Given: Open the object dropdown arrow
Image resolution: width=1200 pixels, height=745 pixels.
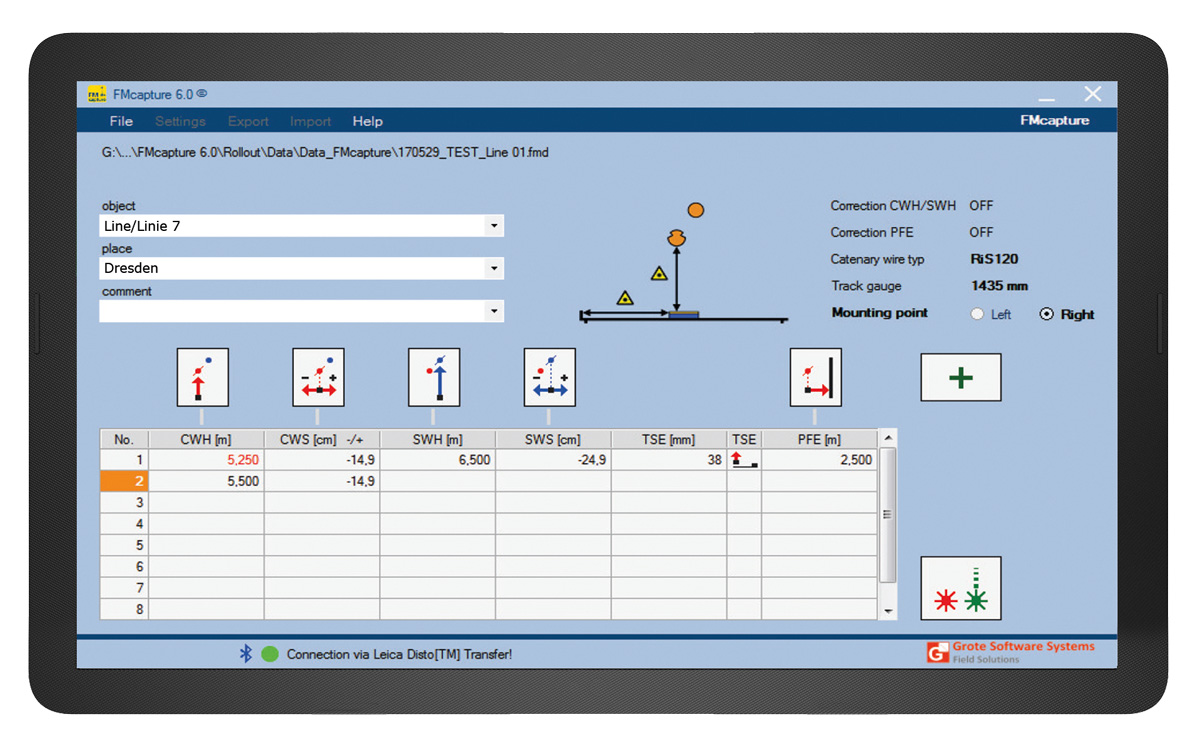Looking at the screenshot, I should (494, 226).
